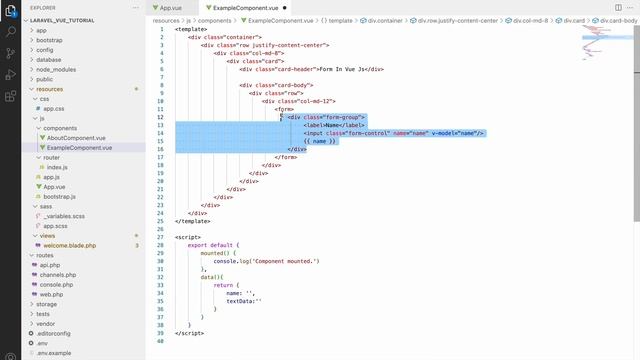Open router index.js file
This screenshot has height=360, width=640.
[x=57, y=167]
